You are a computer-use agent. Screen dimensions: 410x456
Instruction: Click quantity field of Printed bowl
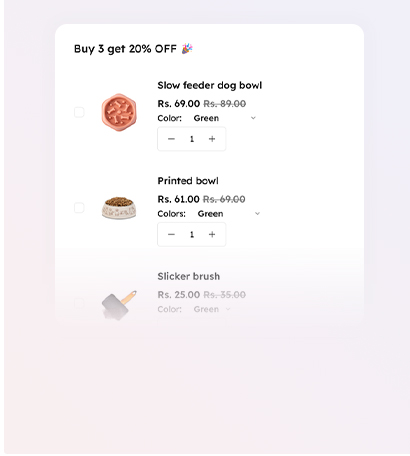[x=192, y=235]
